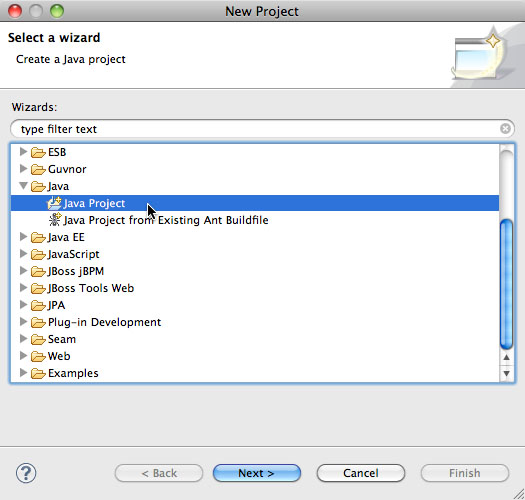525x500 pixels.
Task: Select the Examples folder icon
Action: (x=38, y=373)
